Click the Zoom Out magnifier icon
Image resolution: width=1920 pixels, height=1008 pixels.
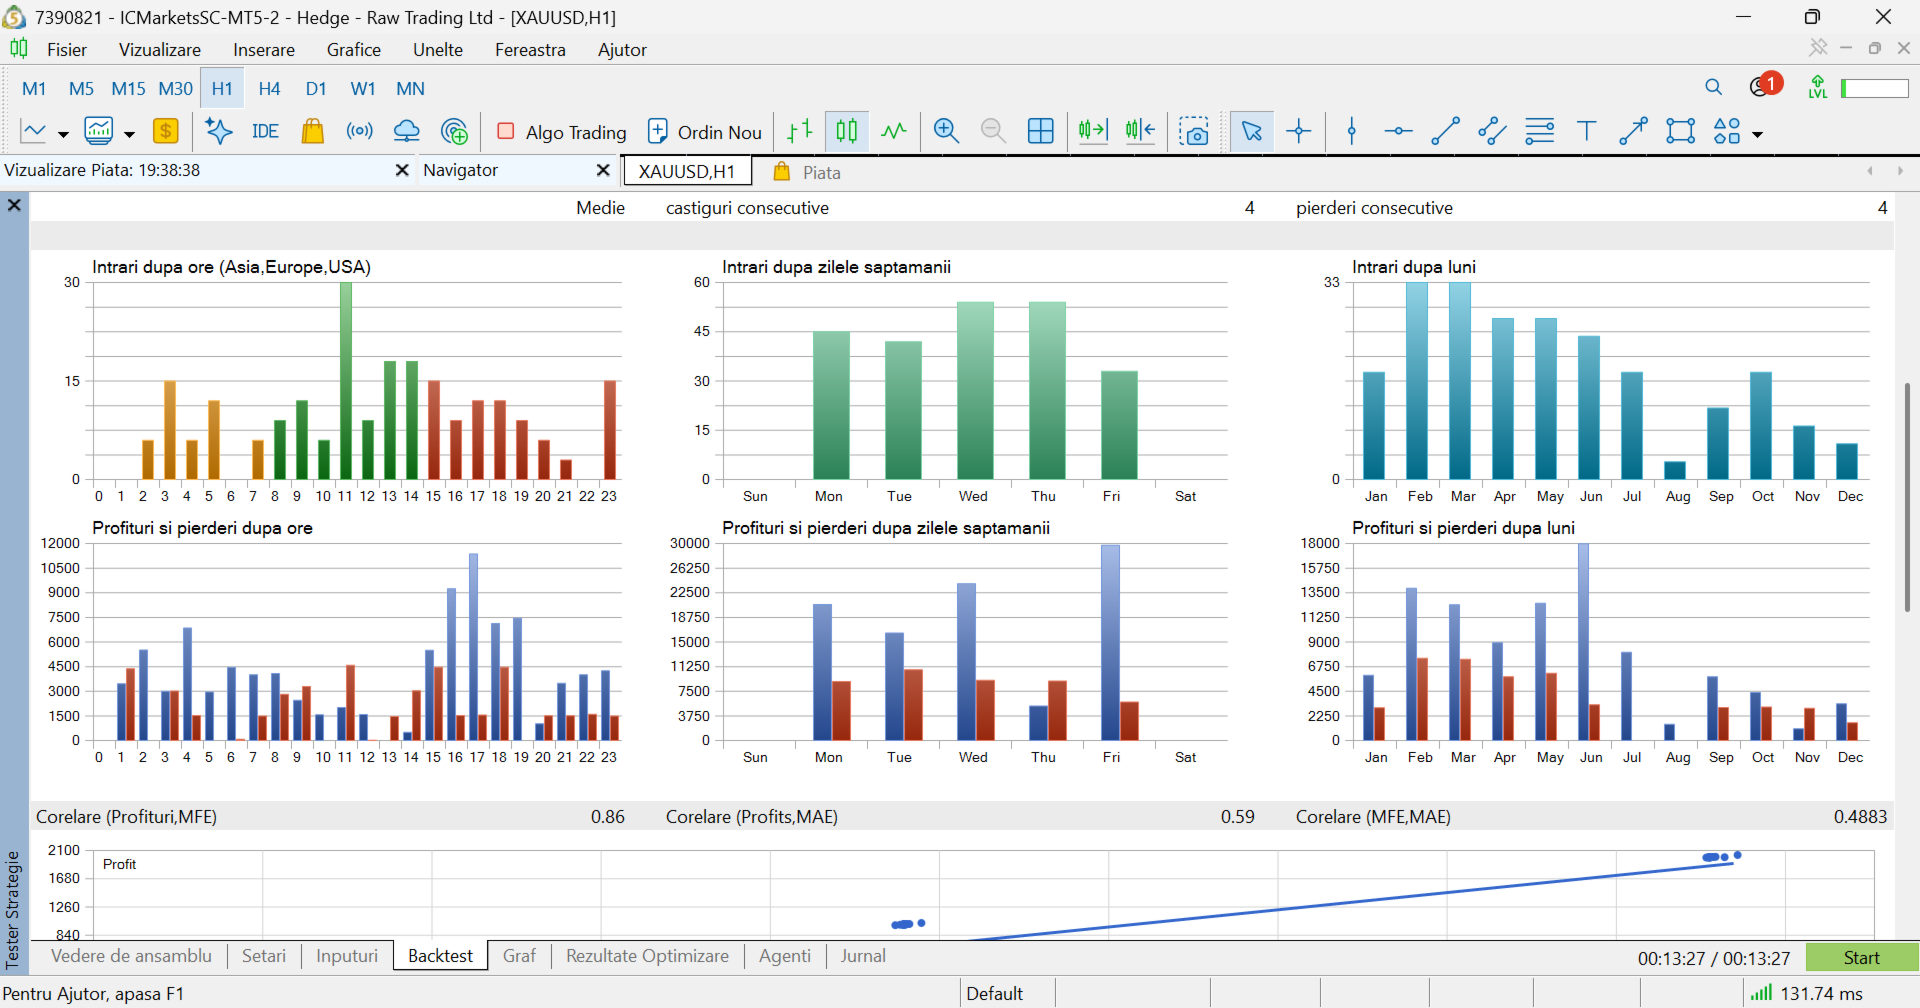pos(993,131)
